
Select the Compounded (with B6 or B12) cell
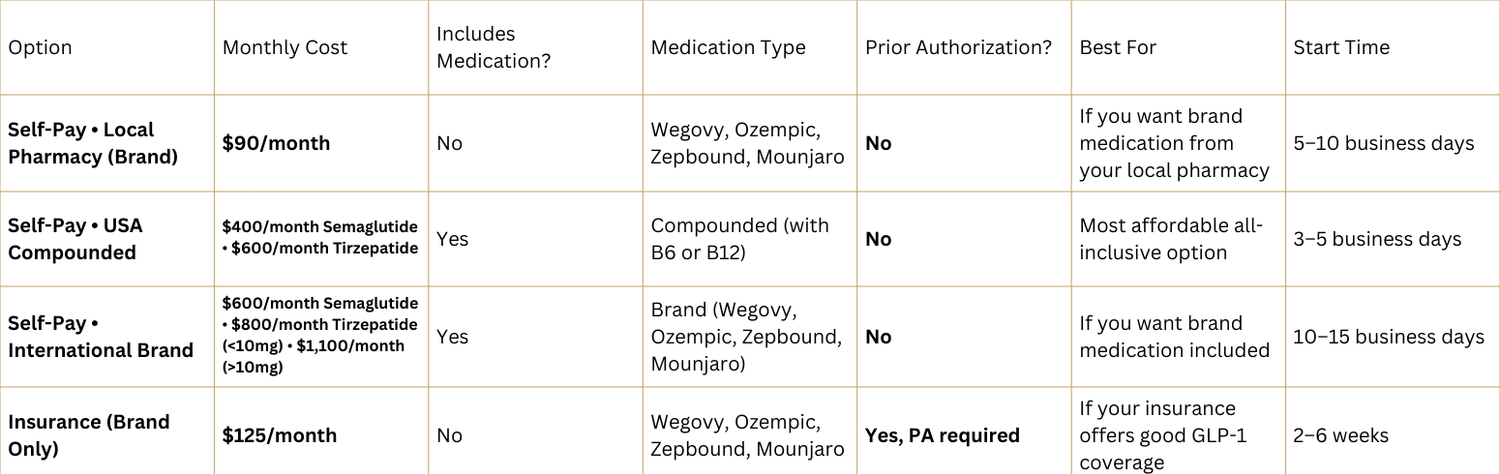click(740, 239)
